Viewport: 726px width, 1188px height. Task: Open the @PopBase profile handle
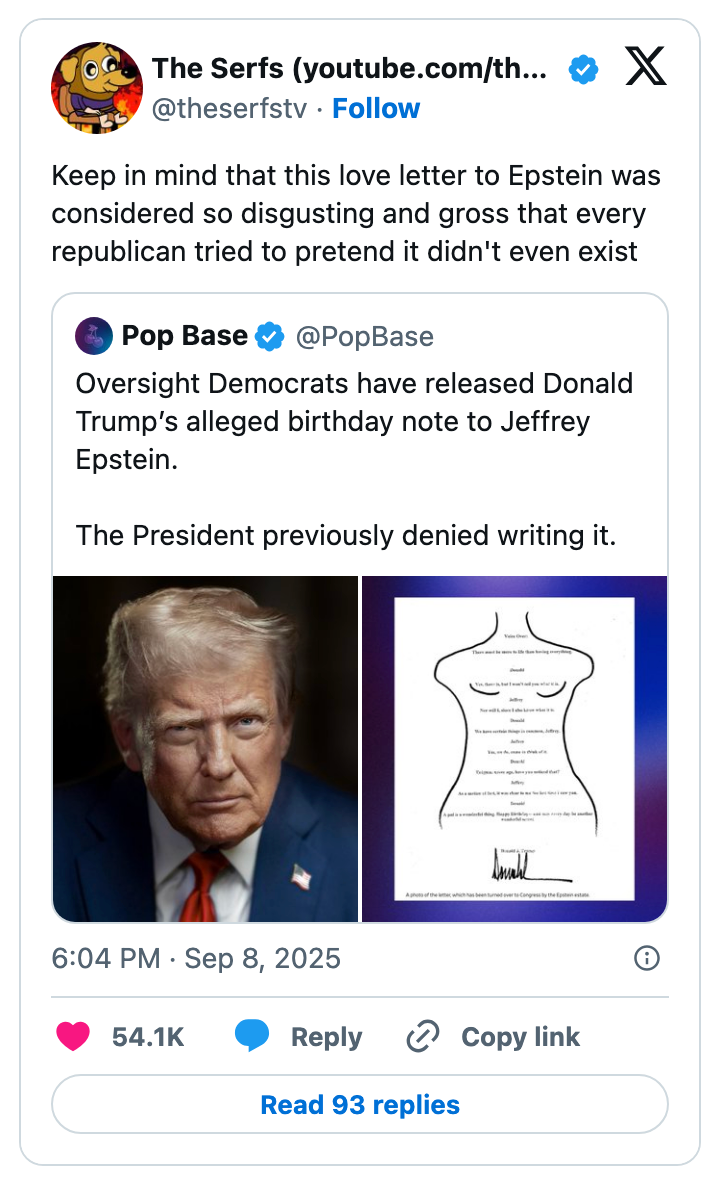click(x=369, y=336)
